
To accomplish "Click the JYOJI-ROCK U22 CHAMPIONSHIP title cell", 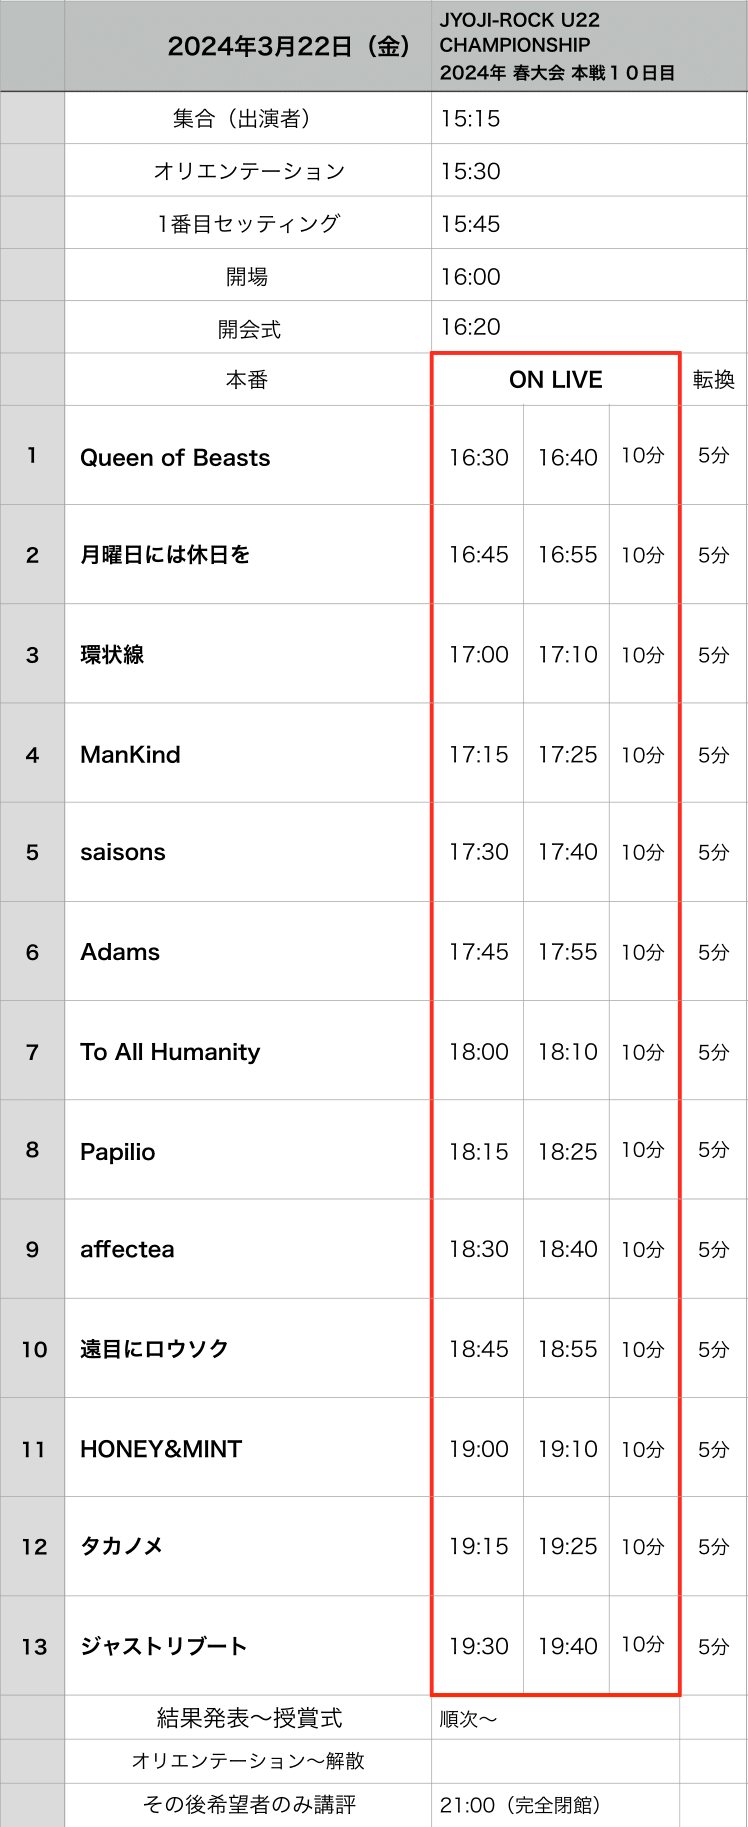I will point(589,46).
